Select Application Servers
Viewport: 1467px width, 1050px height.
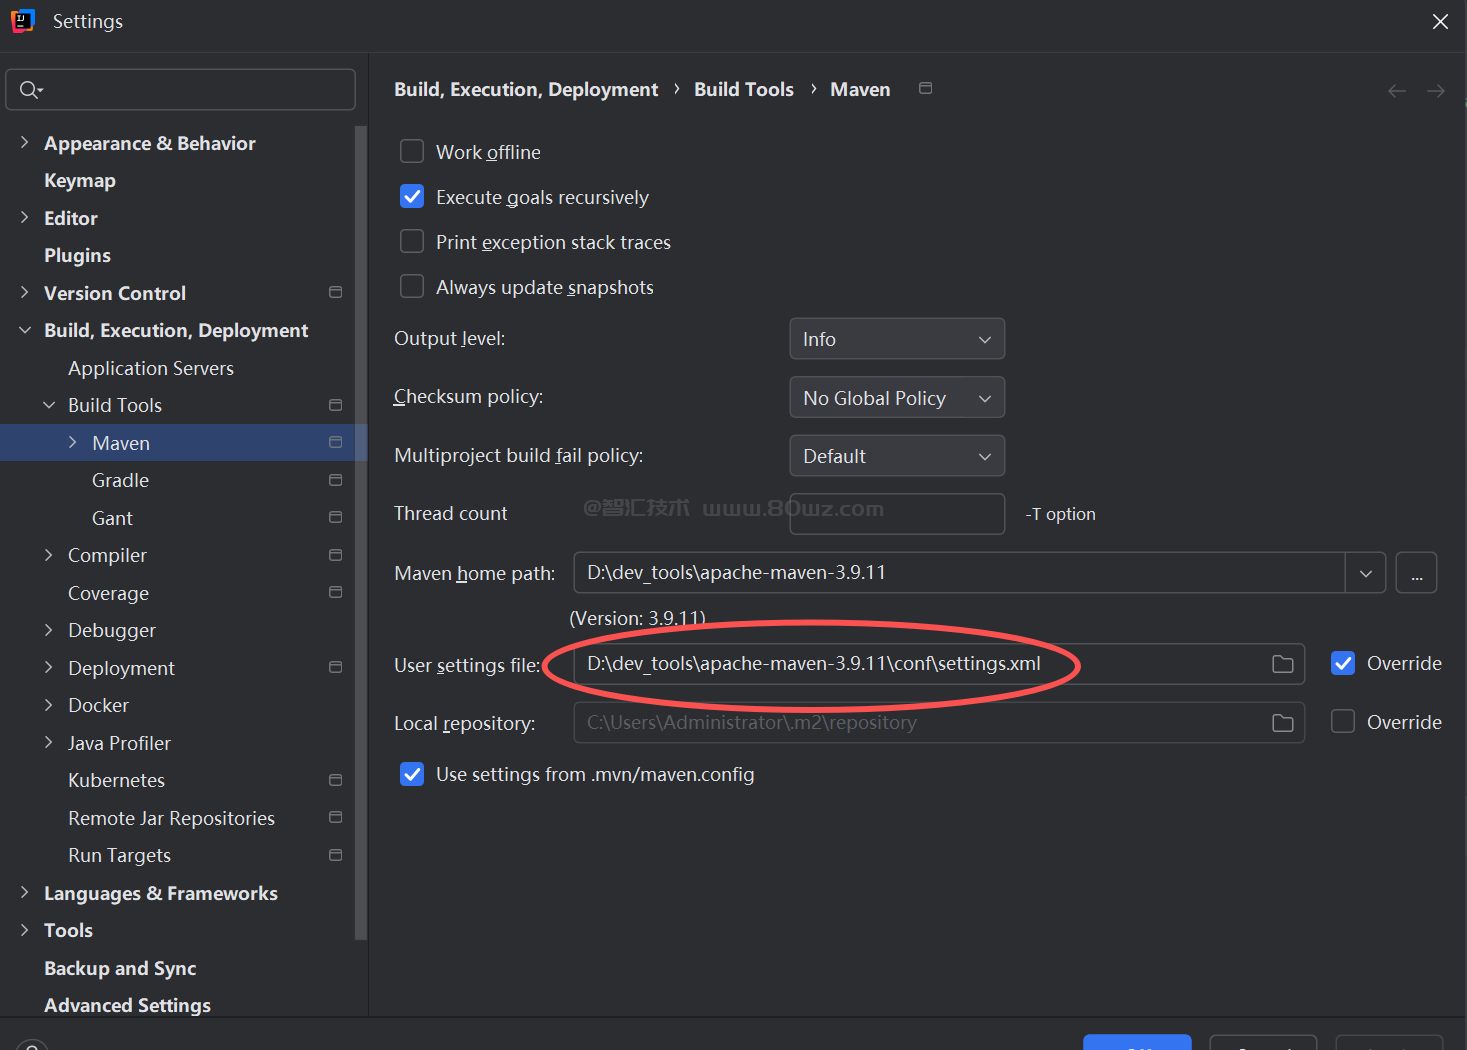pyautogui.click(x=151, y=368)
